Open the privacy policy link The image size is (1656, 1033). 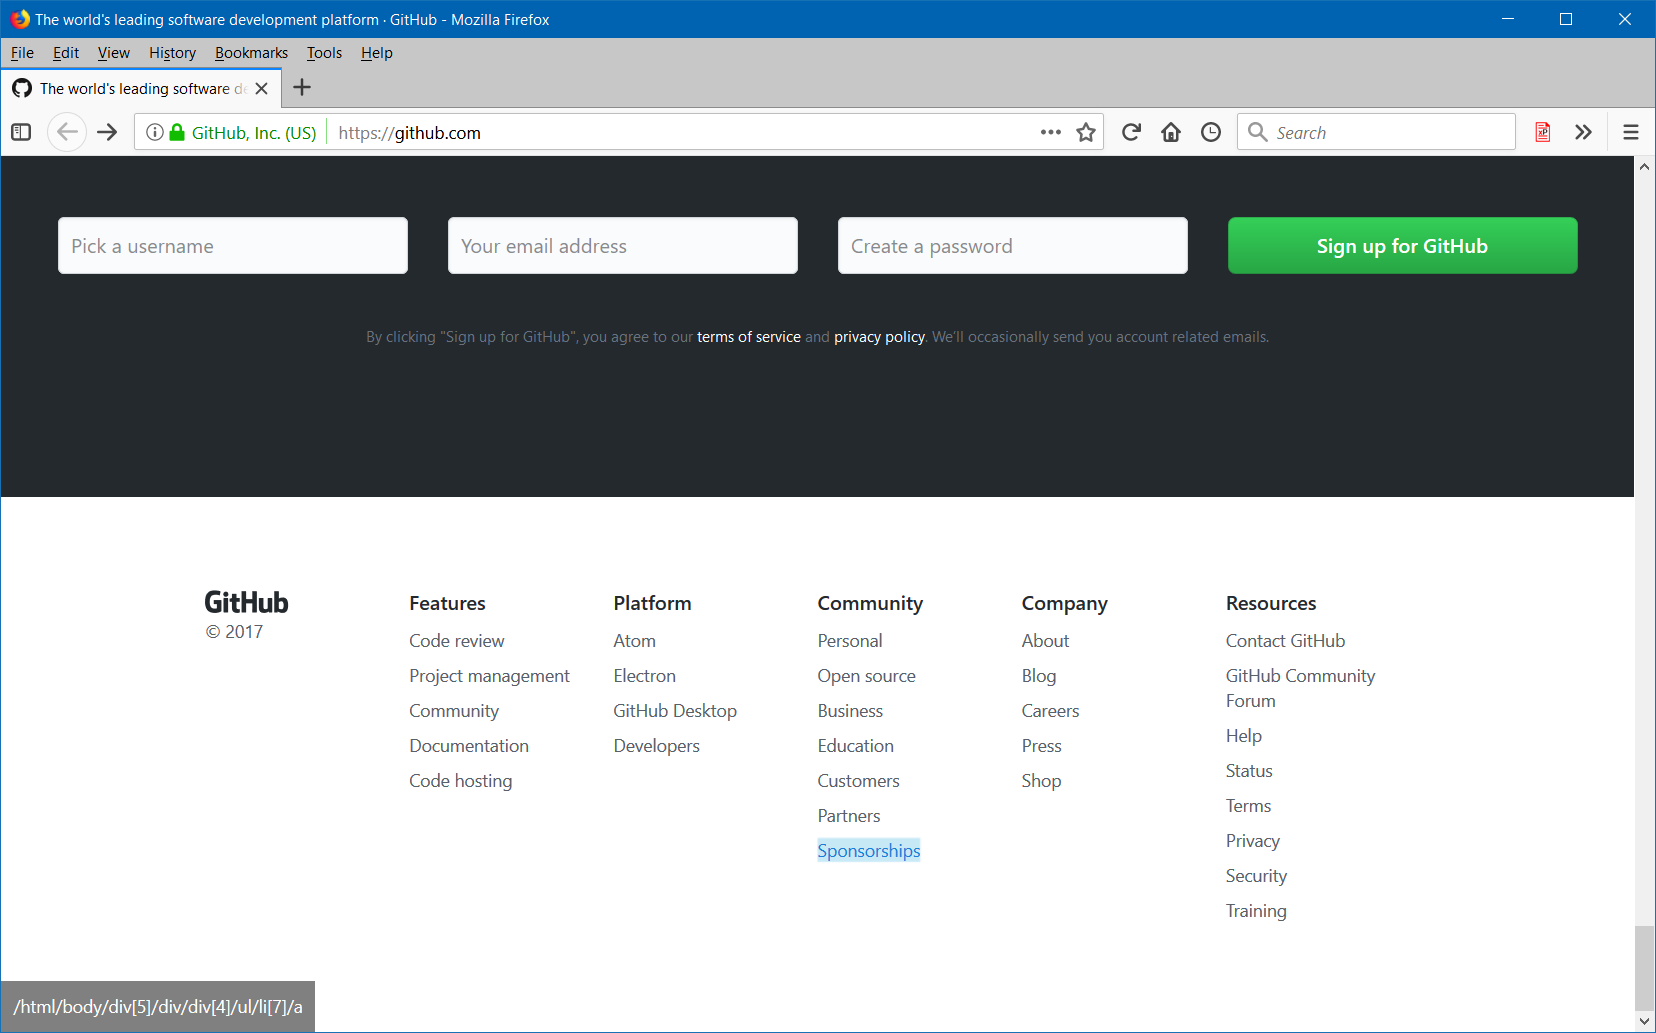879,337
